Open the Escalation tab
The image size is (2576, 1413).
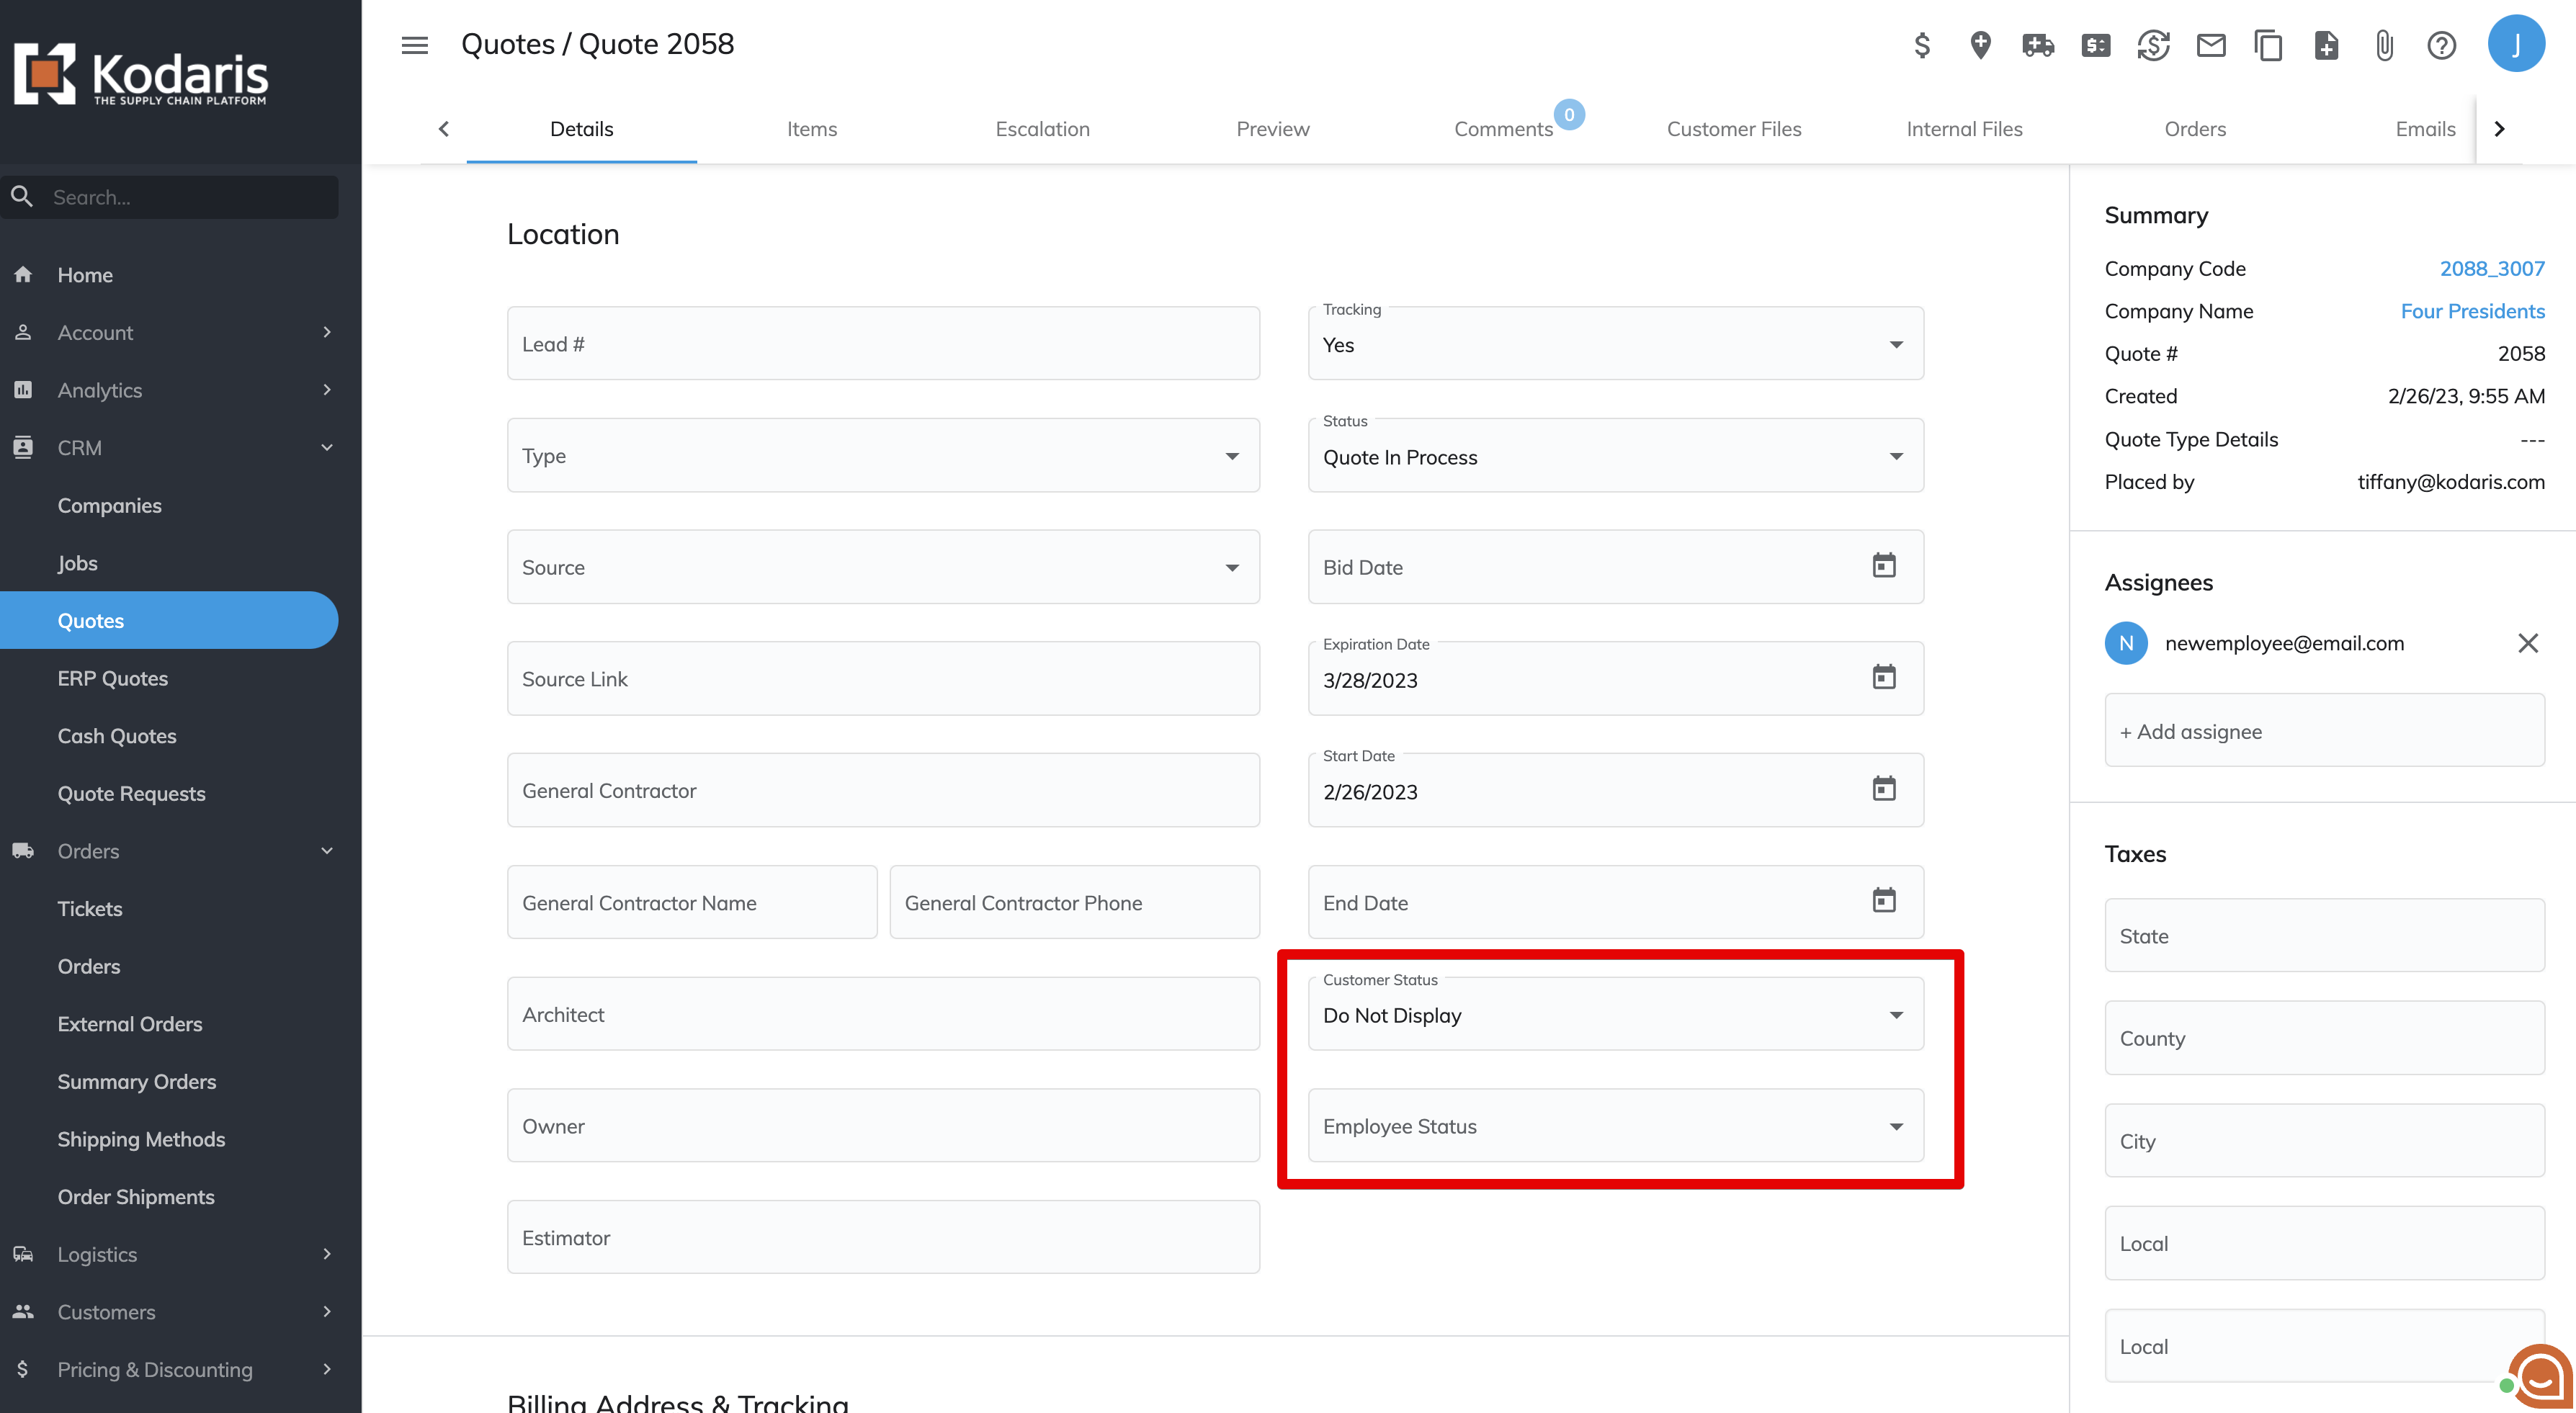tap(1042, 129)
